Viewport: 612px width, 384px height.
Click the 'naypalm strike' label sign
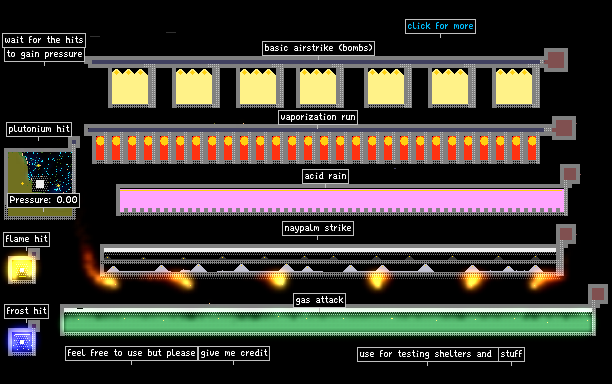pyautogui.click(x=318, y=228)
